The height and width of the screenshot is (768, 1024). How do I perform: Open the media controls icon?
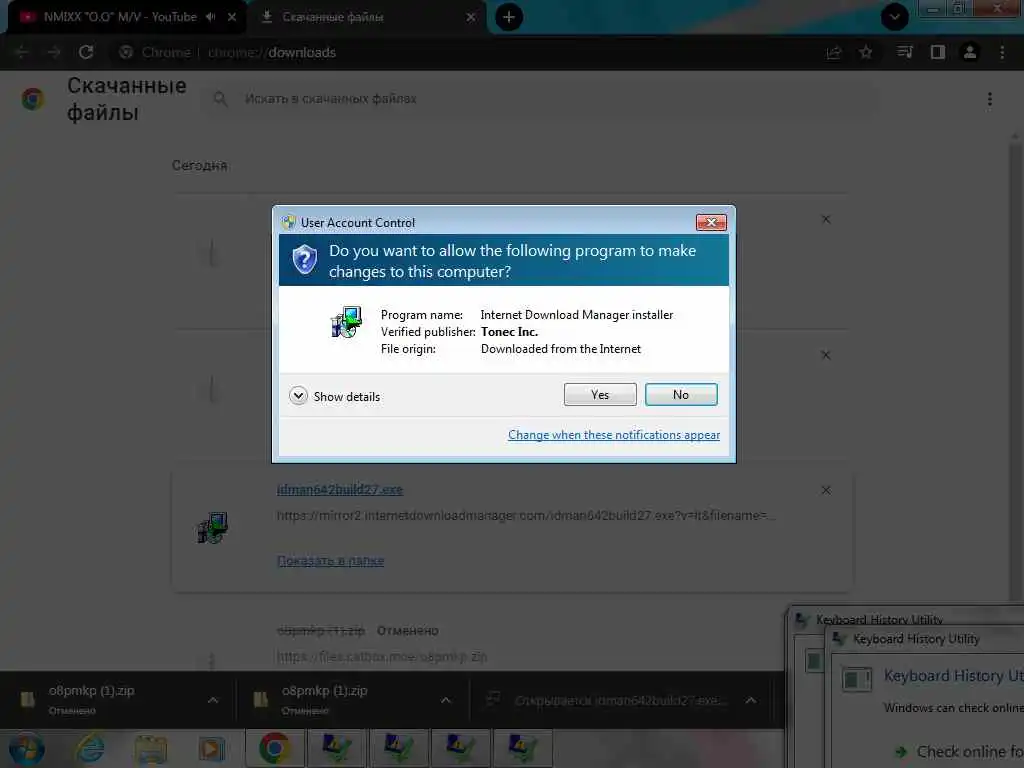(904, 52)
